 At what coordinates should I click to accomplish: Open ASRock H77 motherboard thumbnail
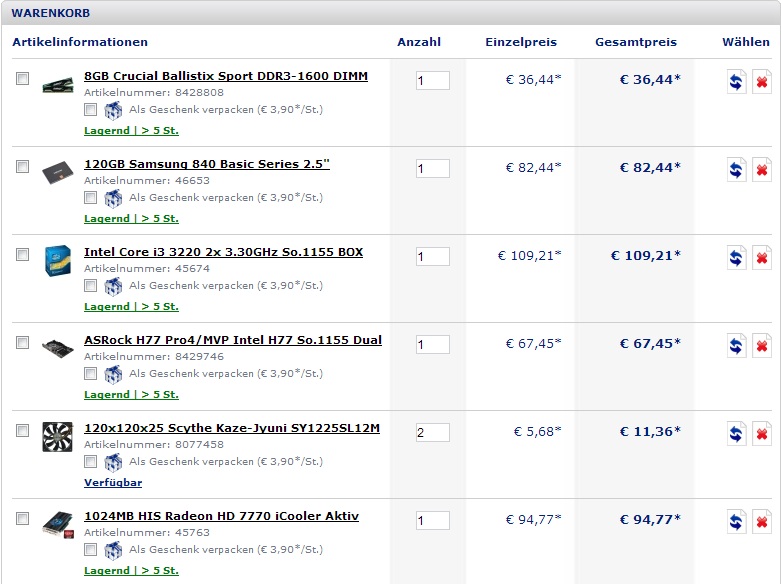coord(58,348)
